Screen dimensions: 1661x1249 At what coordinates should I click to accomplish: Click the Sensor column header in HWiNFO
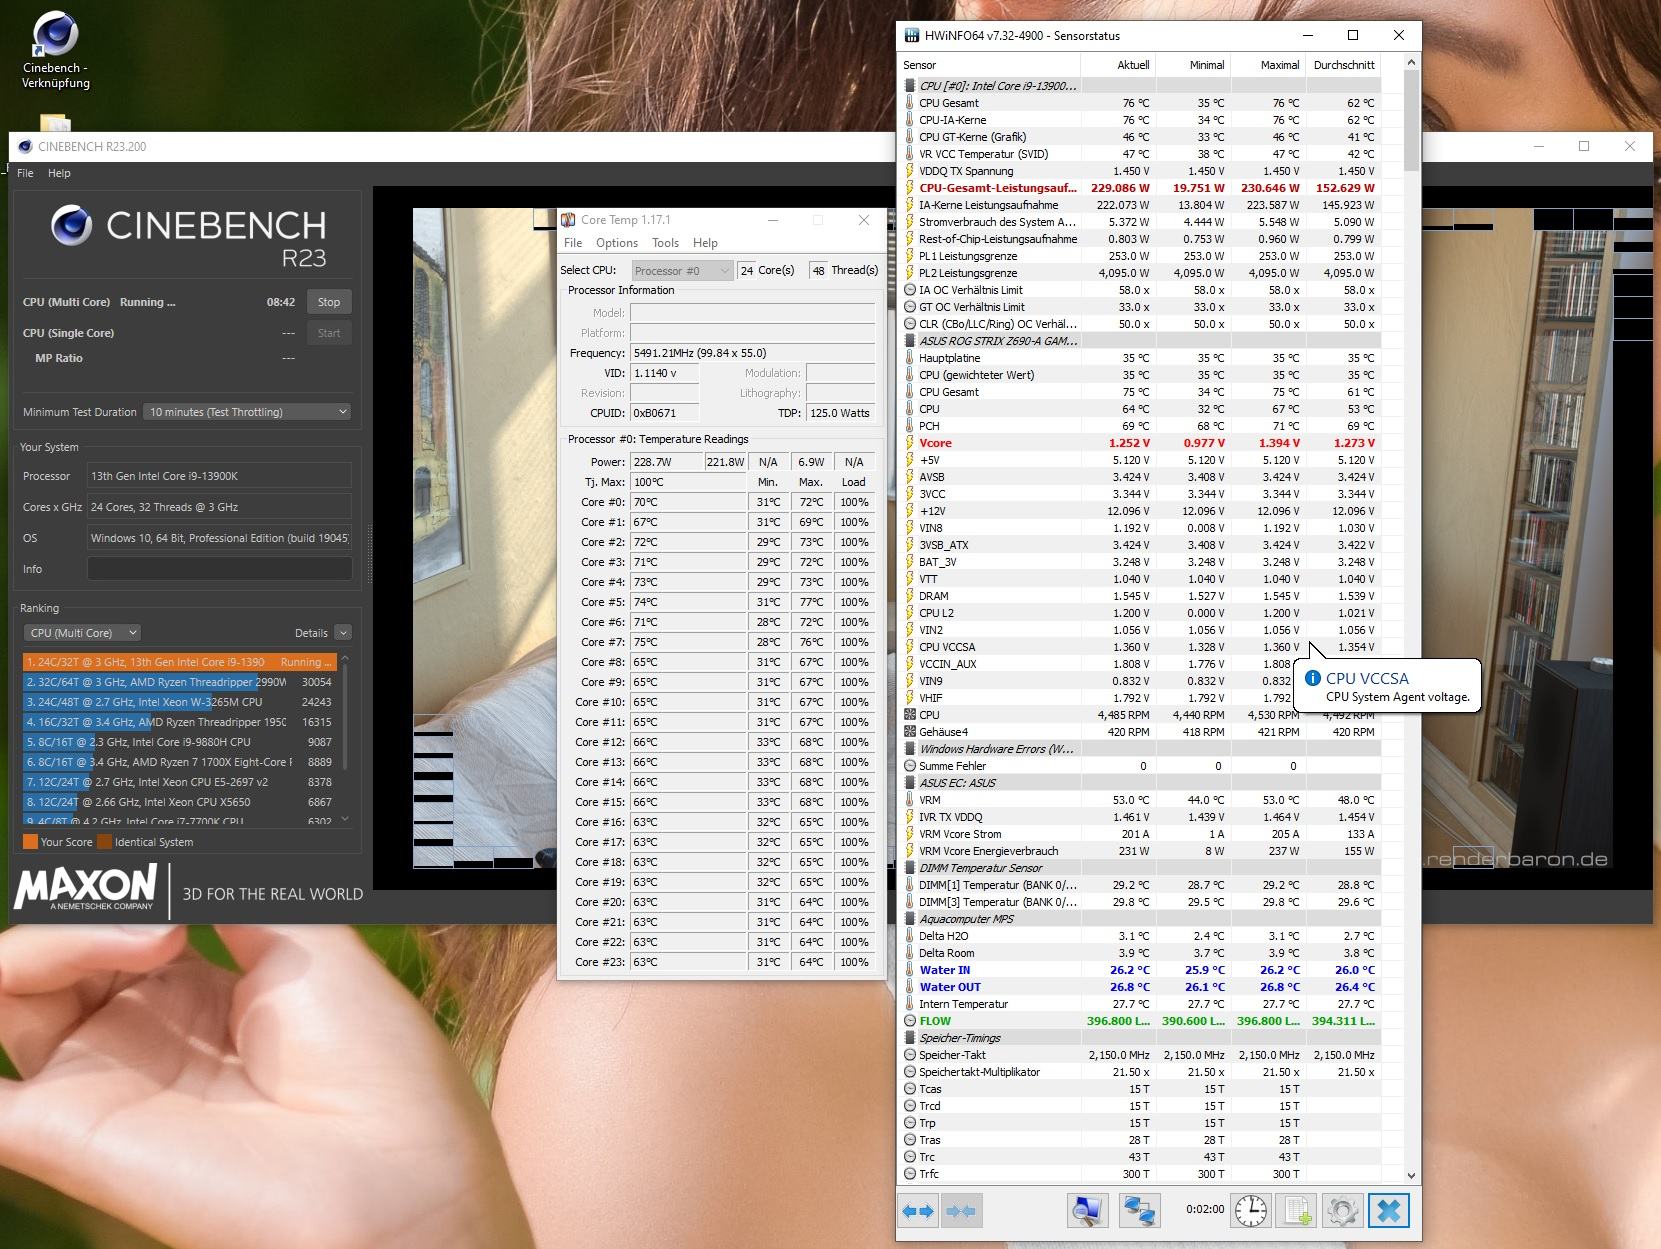(x=990, y=65)
